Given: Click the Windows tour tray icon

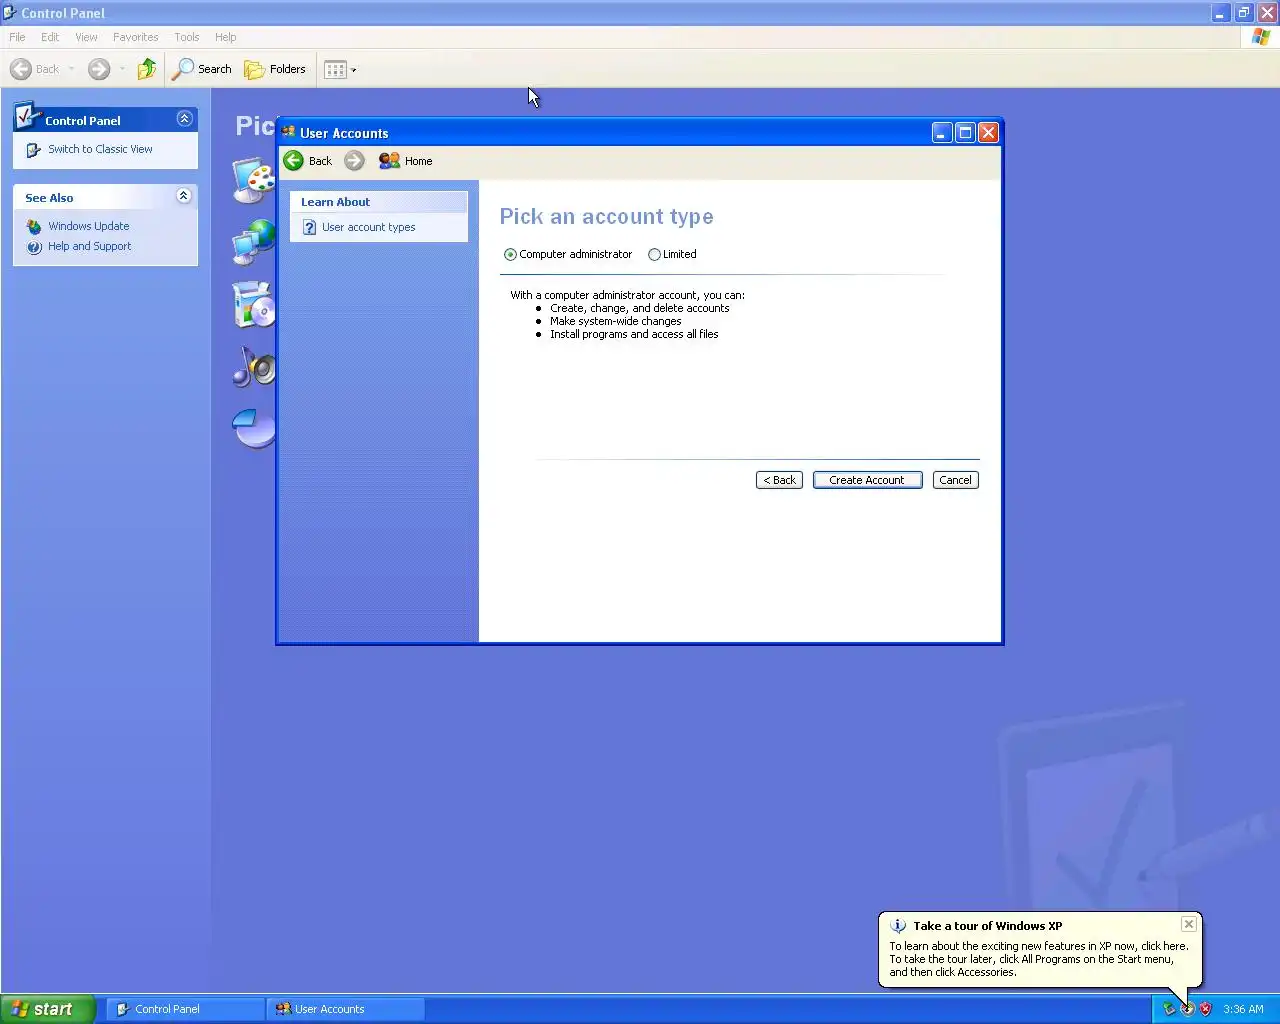Looking at the screenshot, I should [1187, 1009].
